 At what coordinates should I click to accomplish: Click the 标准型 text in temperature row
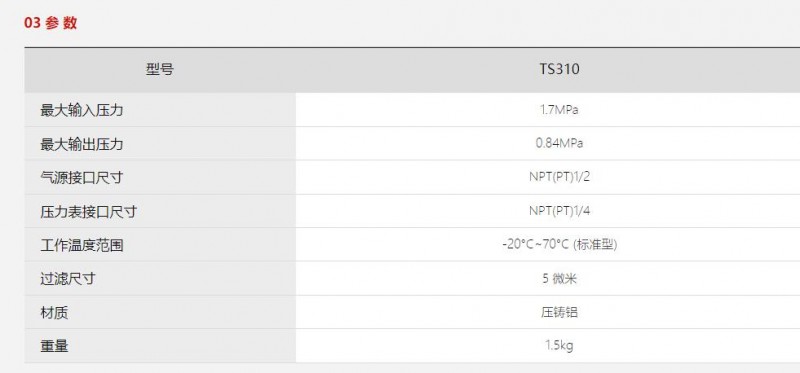coord(595,245)
